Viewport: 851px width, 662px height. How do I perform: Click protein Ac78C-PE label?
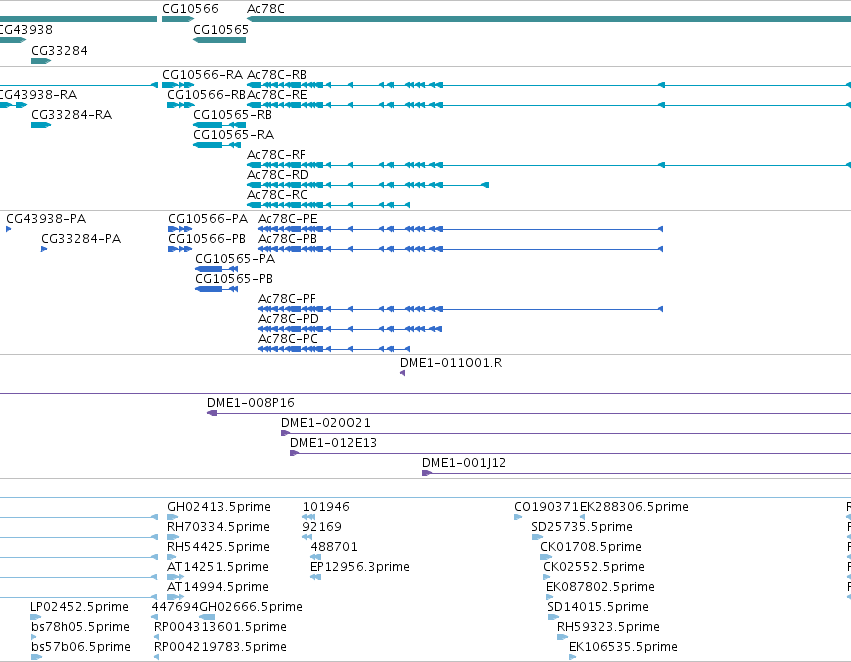coord(288,219)
